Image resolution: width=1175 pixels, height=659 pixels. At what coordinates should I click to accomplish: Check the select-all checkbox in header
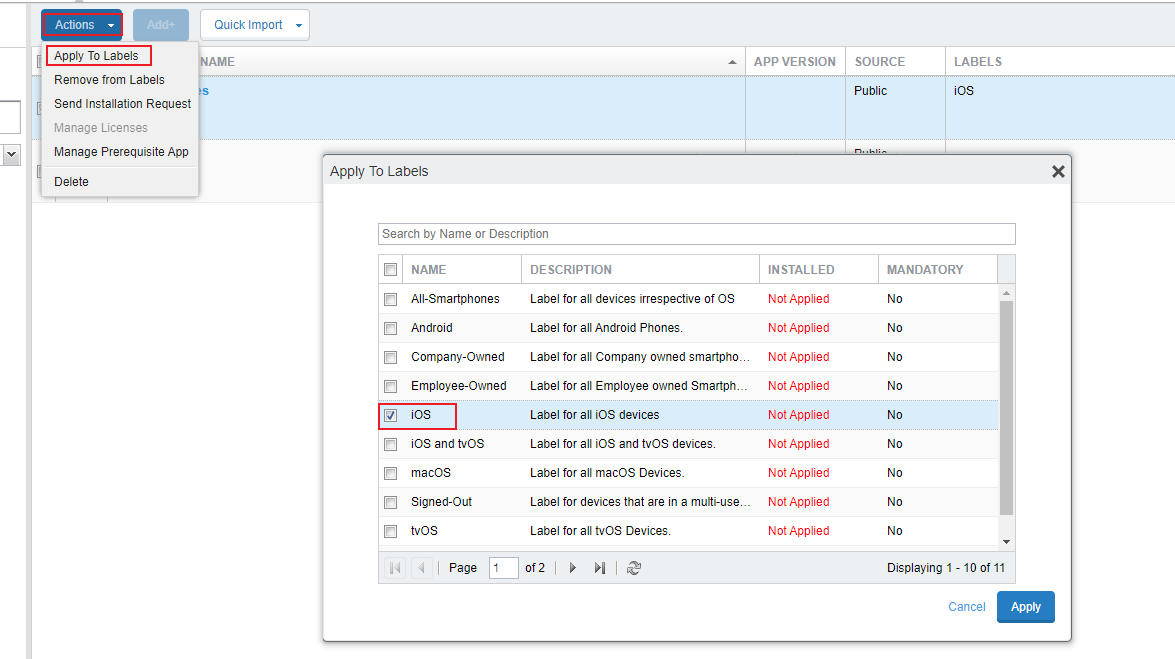click(x=391, y=269)
